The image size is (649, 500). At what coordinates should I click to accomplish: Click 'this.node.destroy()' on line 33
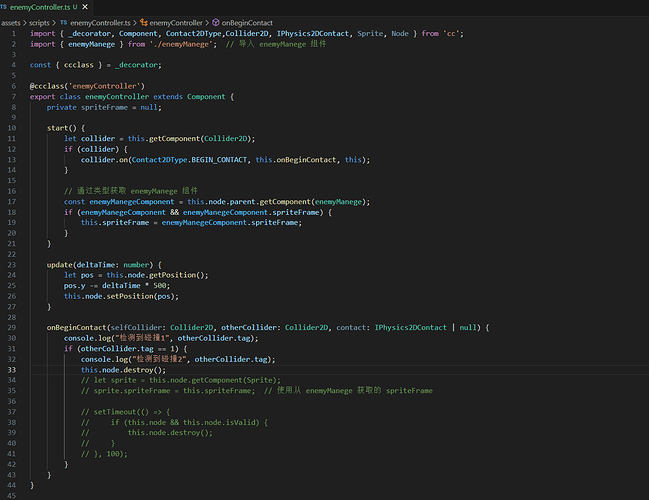pos(121,370)
